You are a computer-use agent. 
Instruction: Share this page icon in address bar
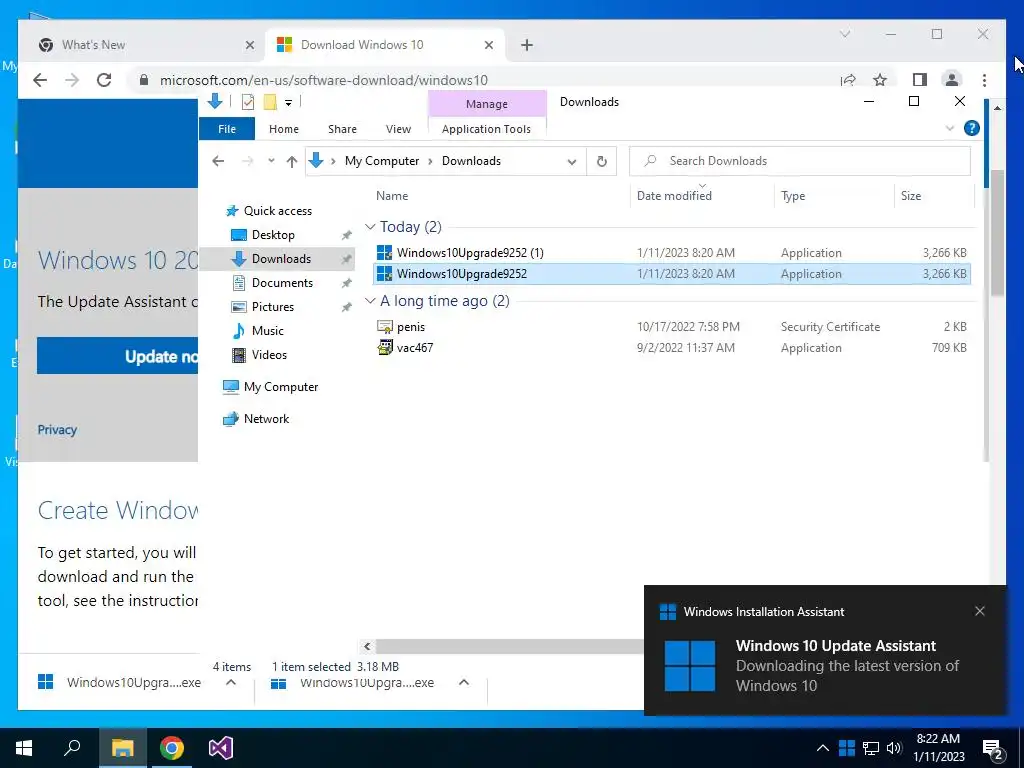(x=848, y=80)
